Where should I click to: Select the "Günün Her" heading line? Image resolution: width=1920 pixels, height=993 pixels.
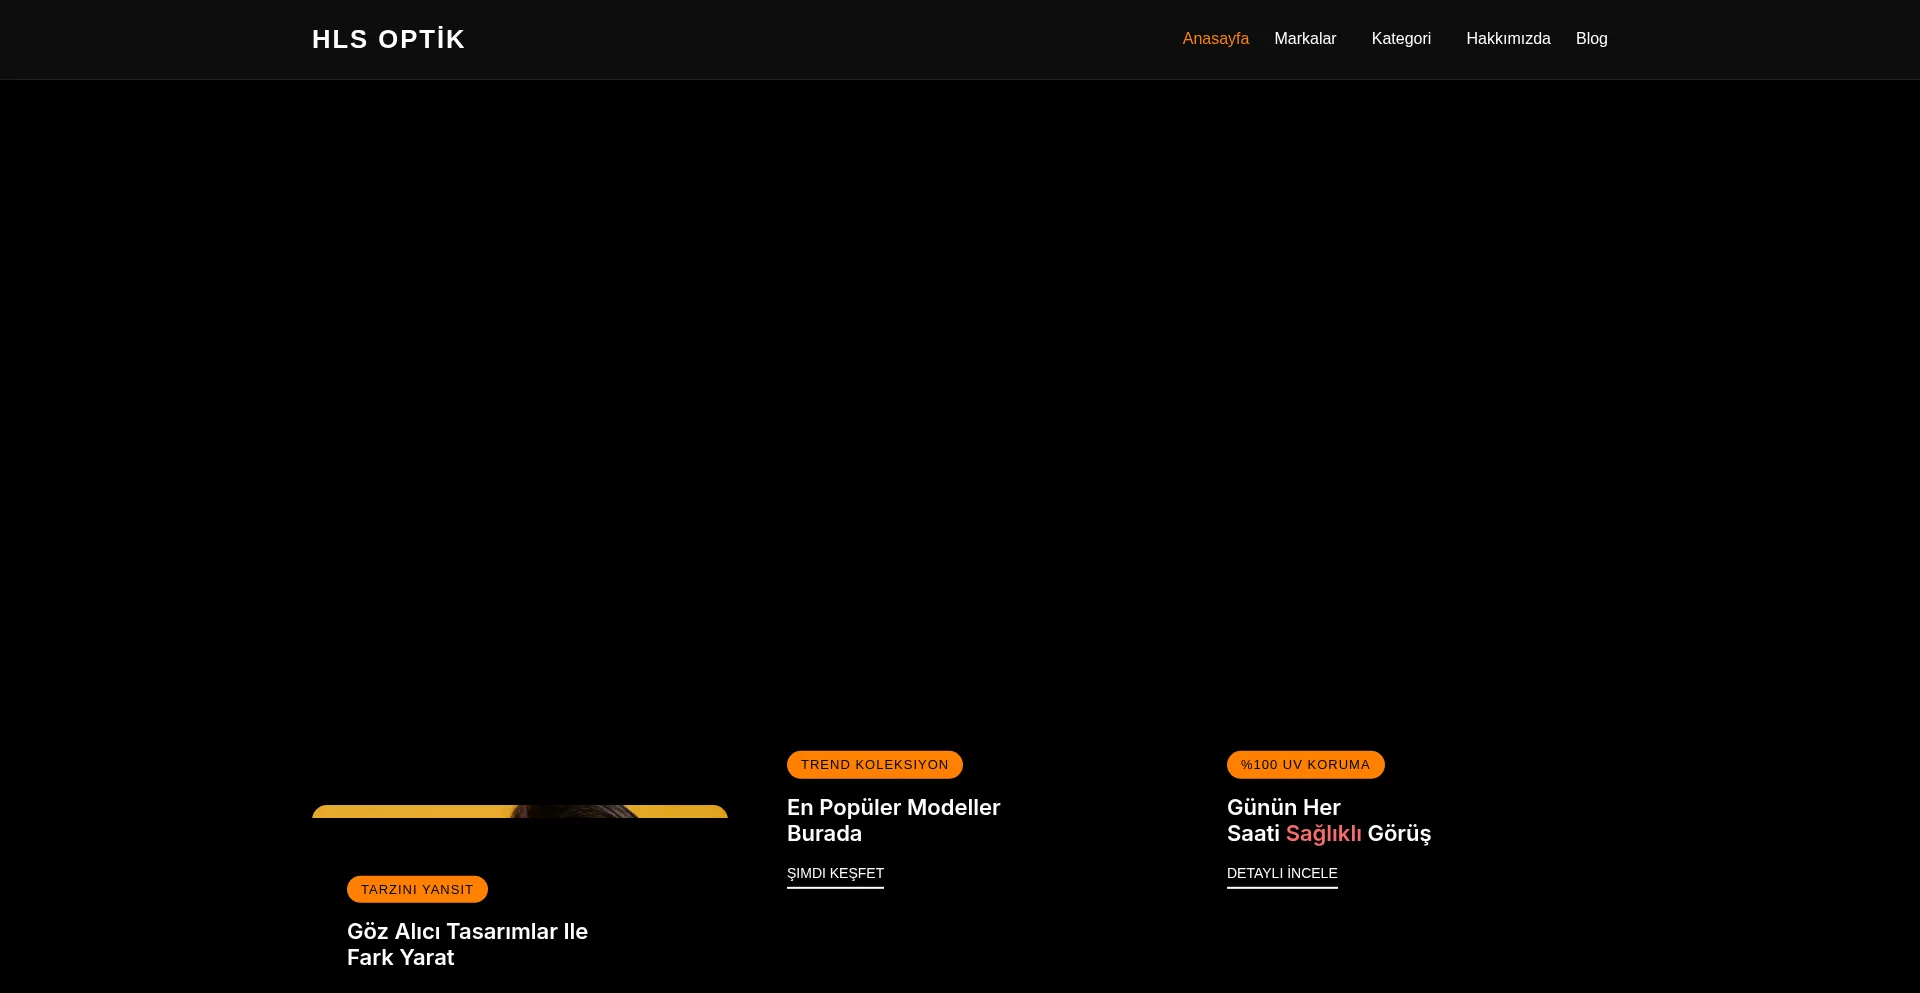pos(1283,807)
